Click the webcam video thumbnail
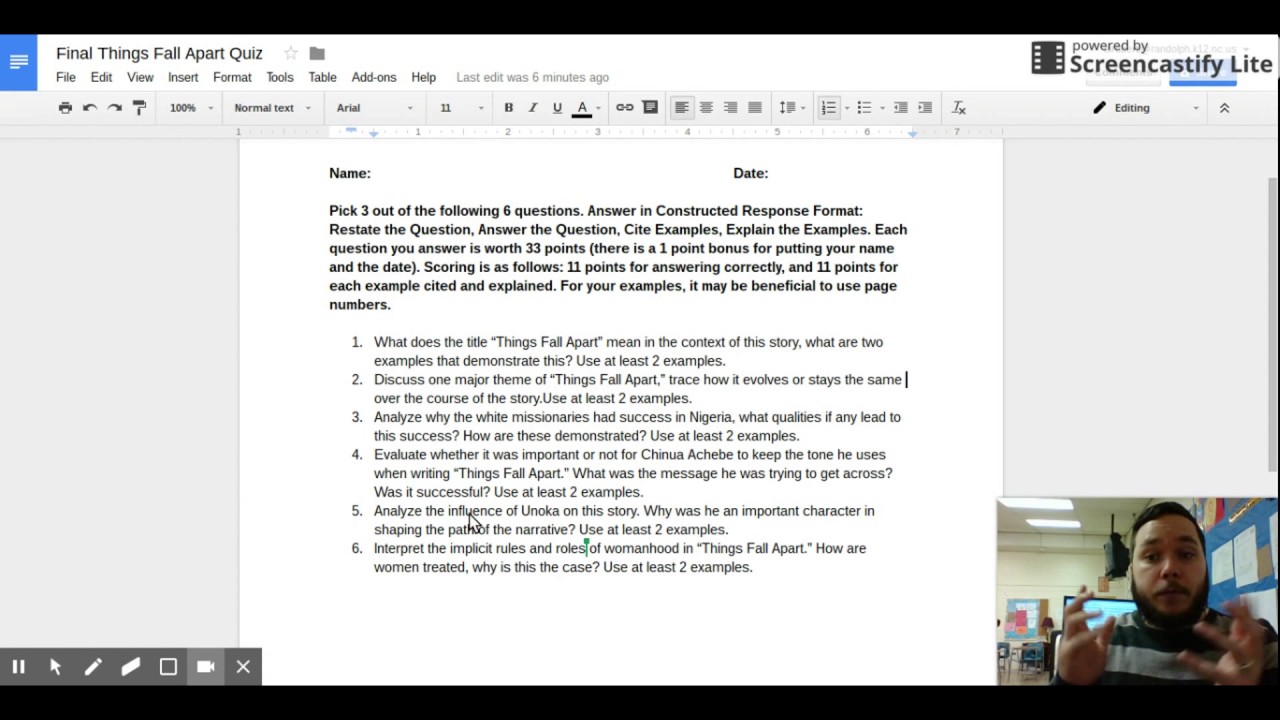 click(1137, 591)
